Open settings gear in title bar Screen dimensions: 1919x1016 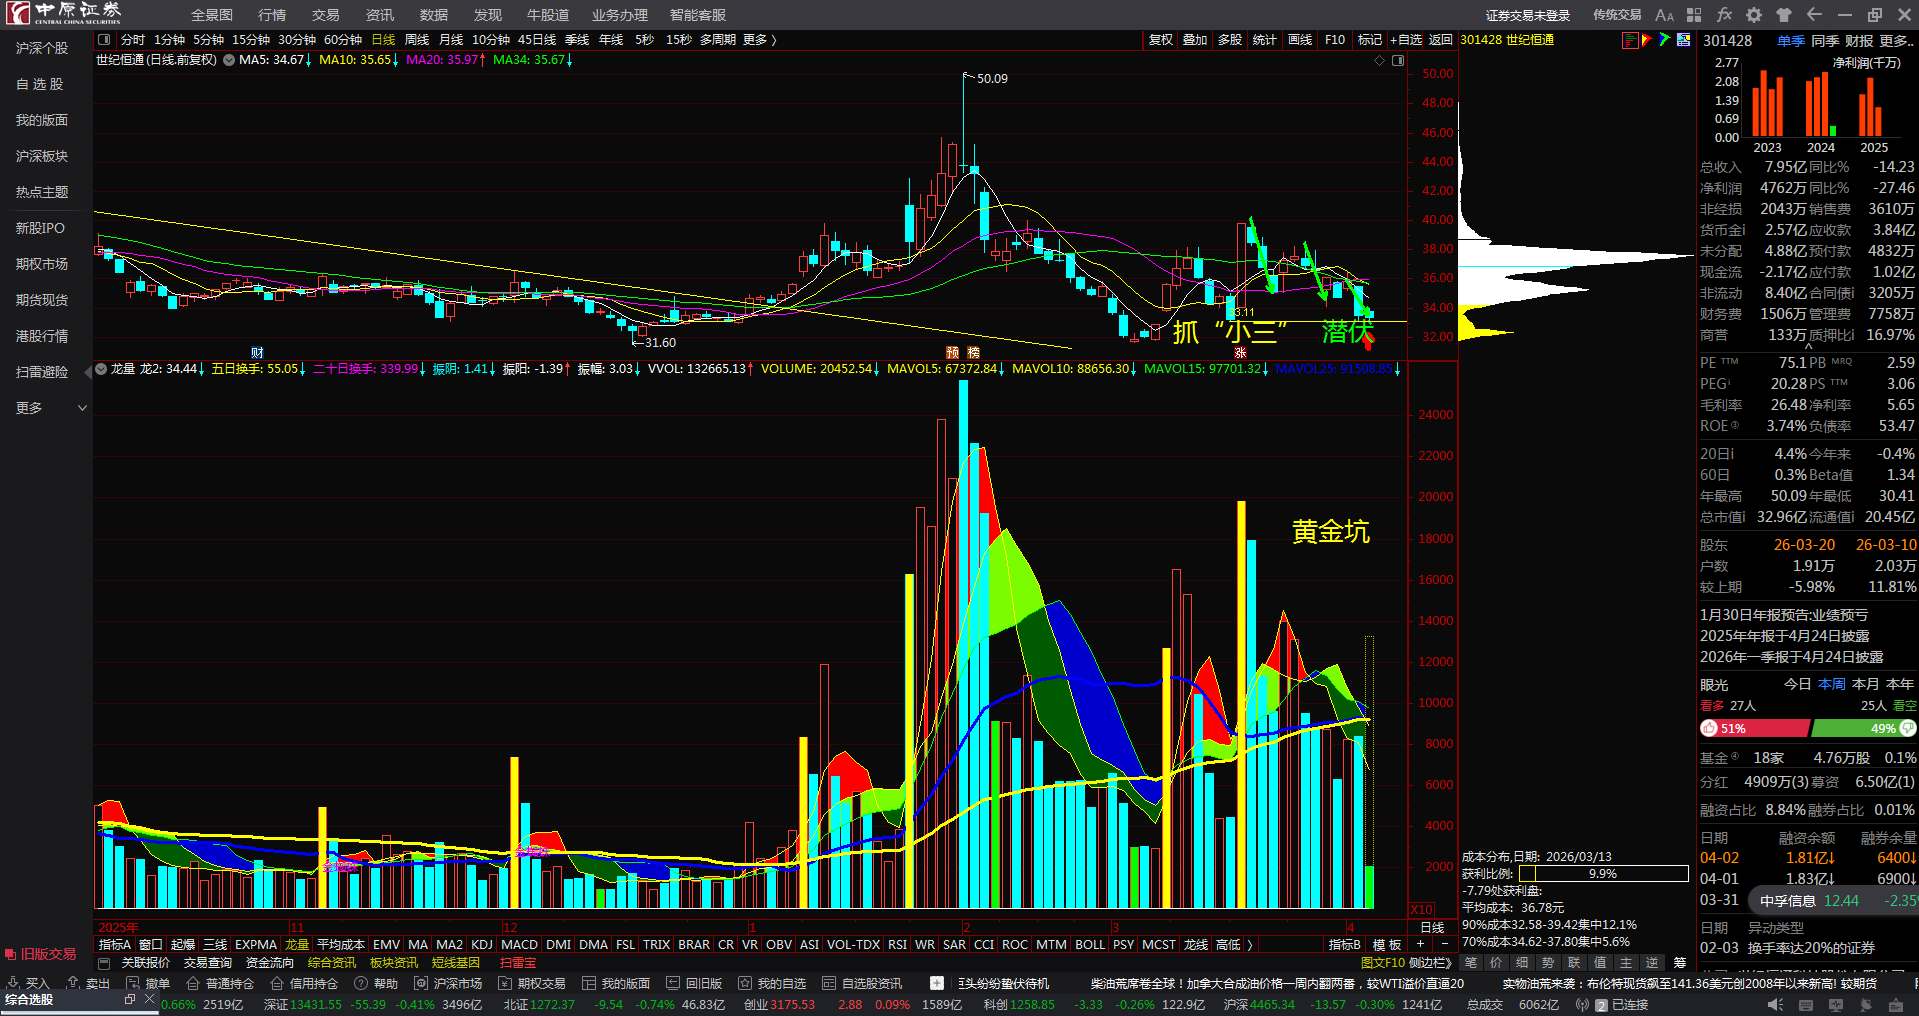pos(1754,15)
